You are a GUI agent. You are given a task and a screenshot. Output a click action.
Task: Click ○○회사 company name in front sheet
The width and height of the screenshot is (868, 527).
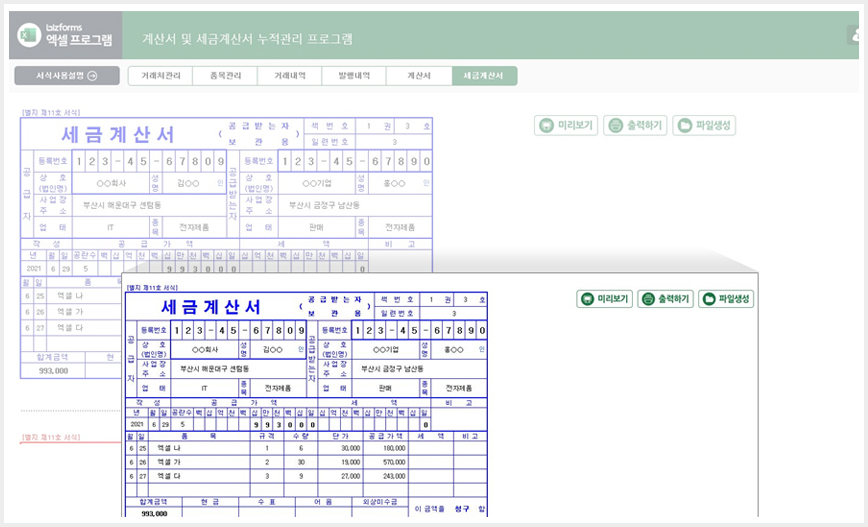205,350
